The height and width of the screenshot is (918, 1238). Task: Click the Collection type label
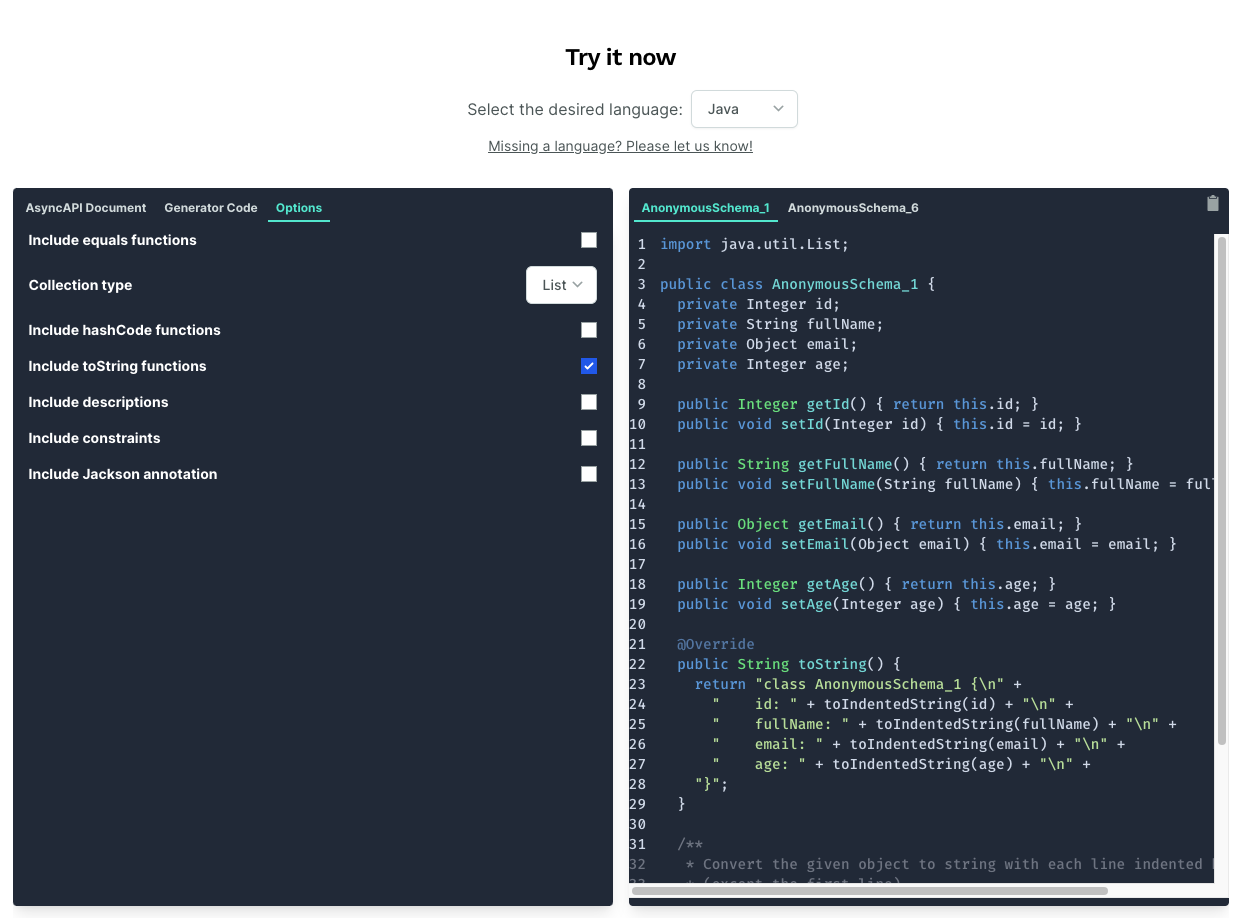click(80, 285)
